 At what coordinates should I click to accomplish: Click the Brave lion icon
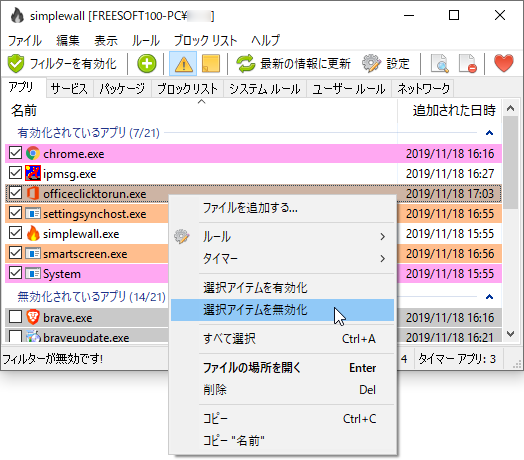33,317
